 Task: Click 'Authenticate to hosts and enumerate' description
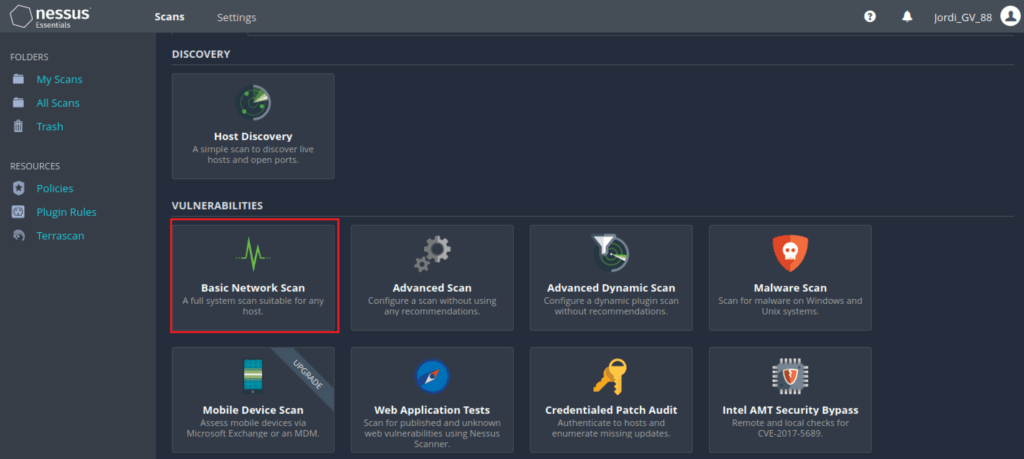[611, 428]
